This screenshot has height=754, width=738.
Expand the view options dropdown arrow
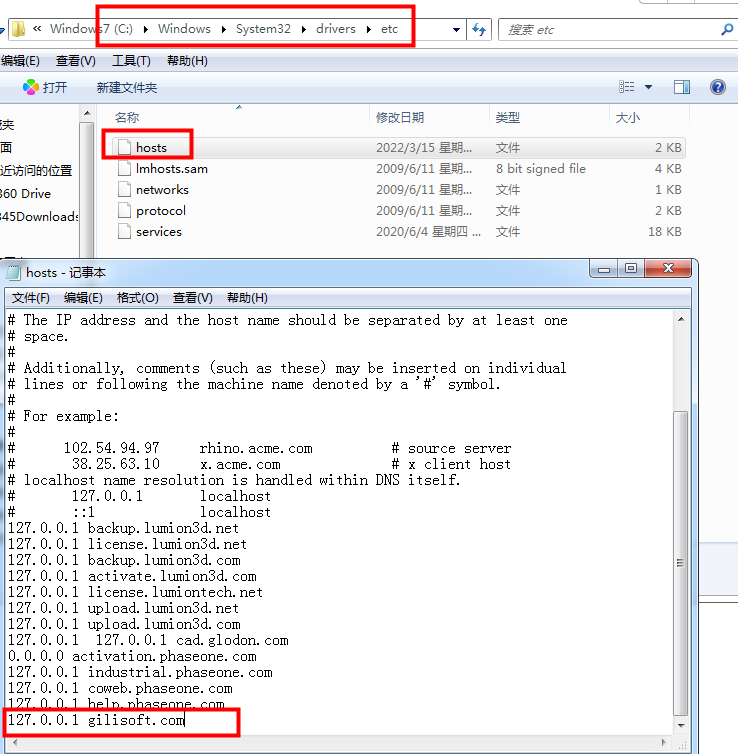[x=649, y=87]
